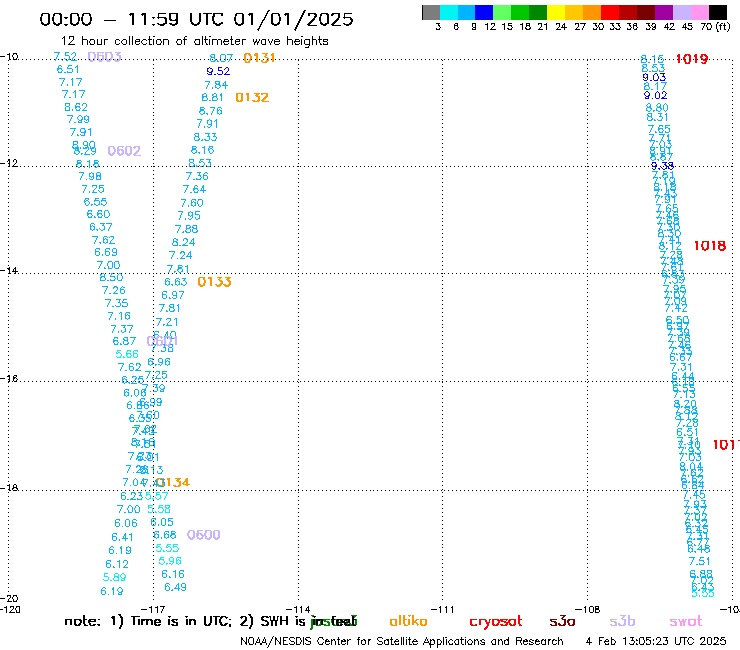740x650 pixels.
Task: Click the wave height value 8.50
Action: 111,278
